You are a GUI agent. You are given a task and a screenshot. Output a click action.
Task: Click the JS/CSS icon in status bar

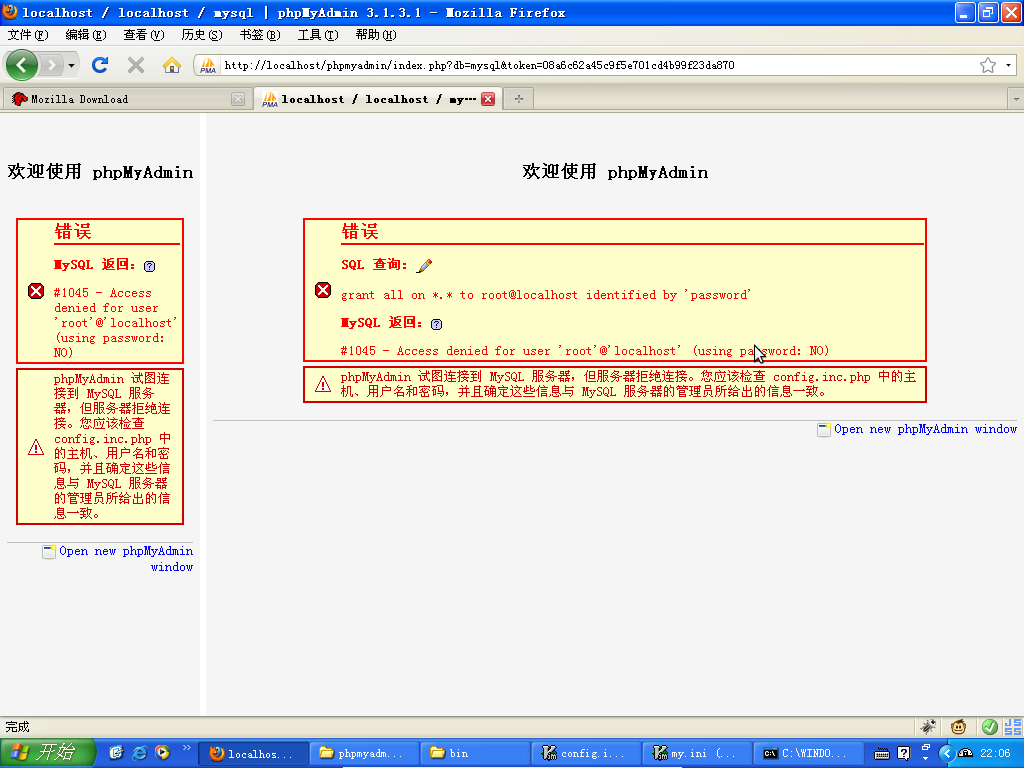[1013, 726]
